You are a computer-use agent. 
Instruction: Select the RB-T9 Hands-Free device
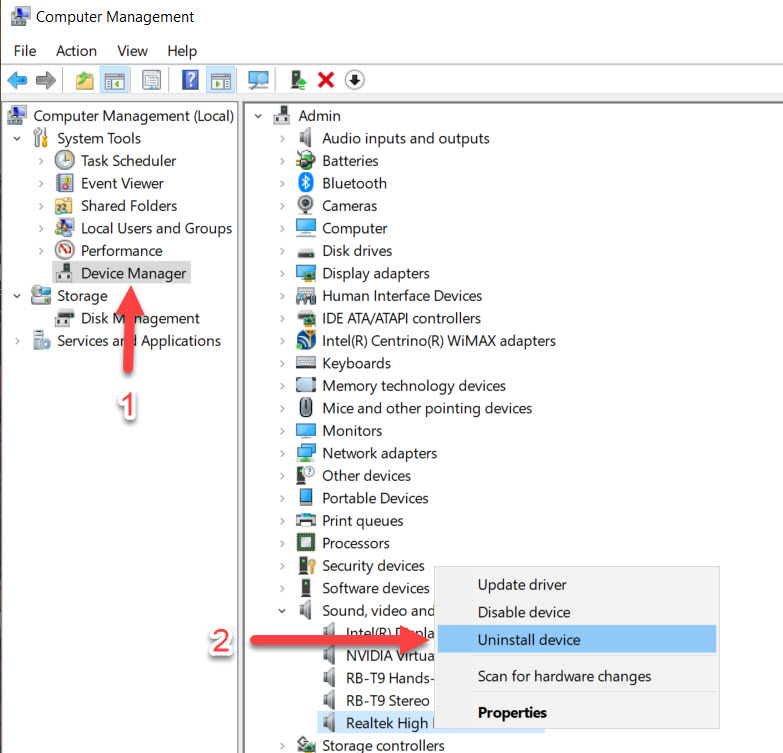(390, 678)
